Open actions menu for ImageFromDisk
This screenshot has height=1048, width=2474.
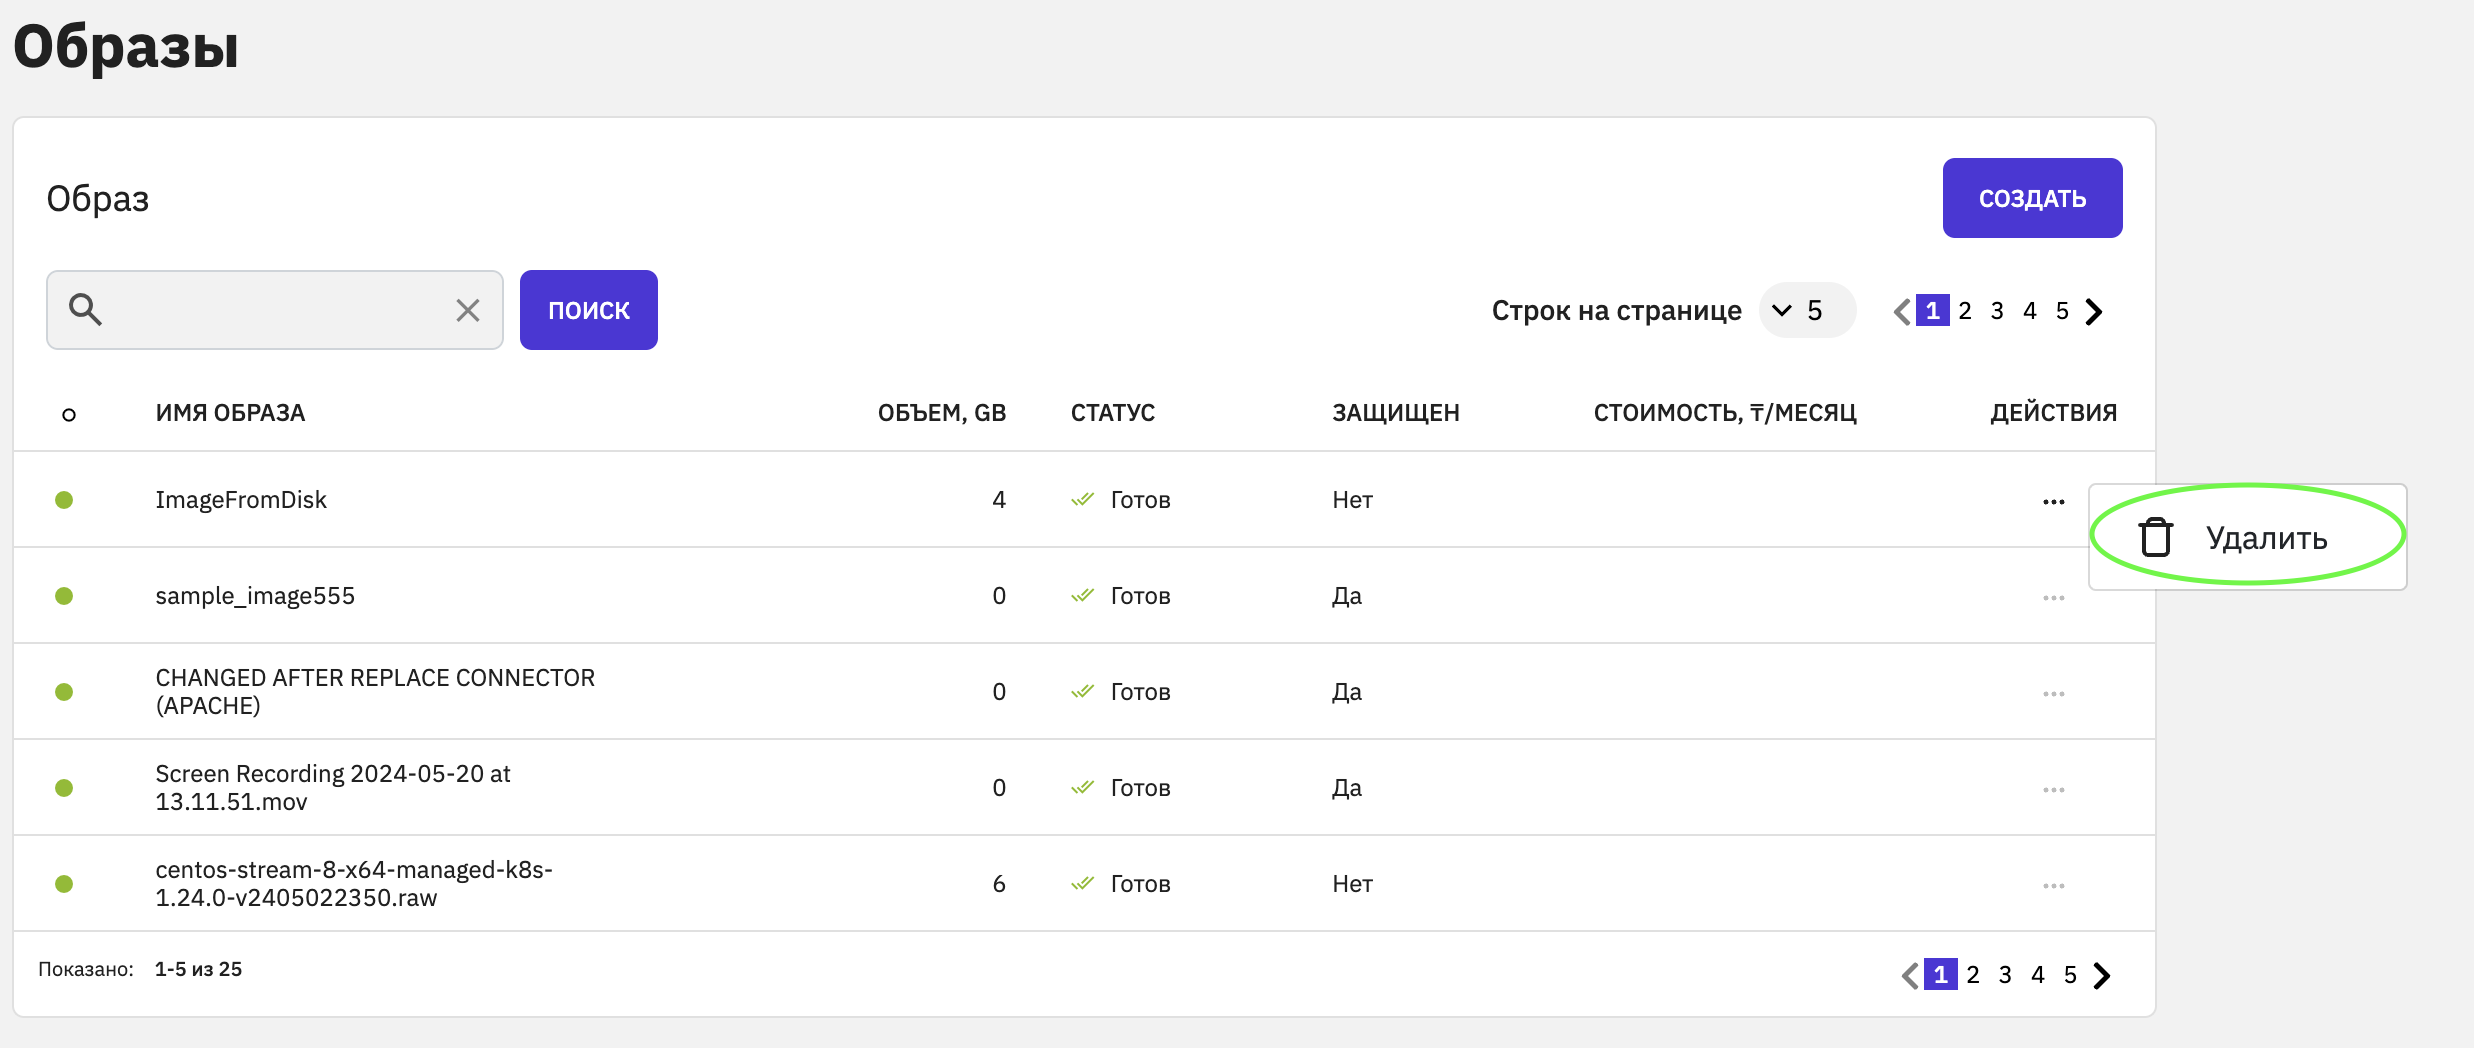pos(2053,501)
